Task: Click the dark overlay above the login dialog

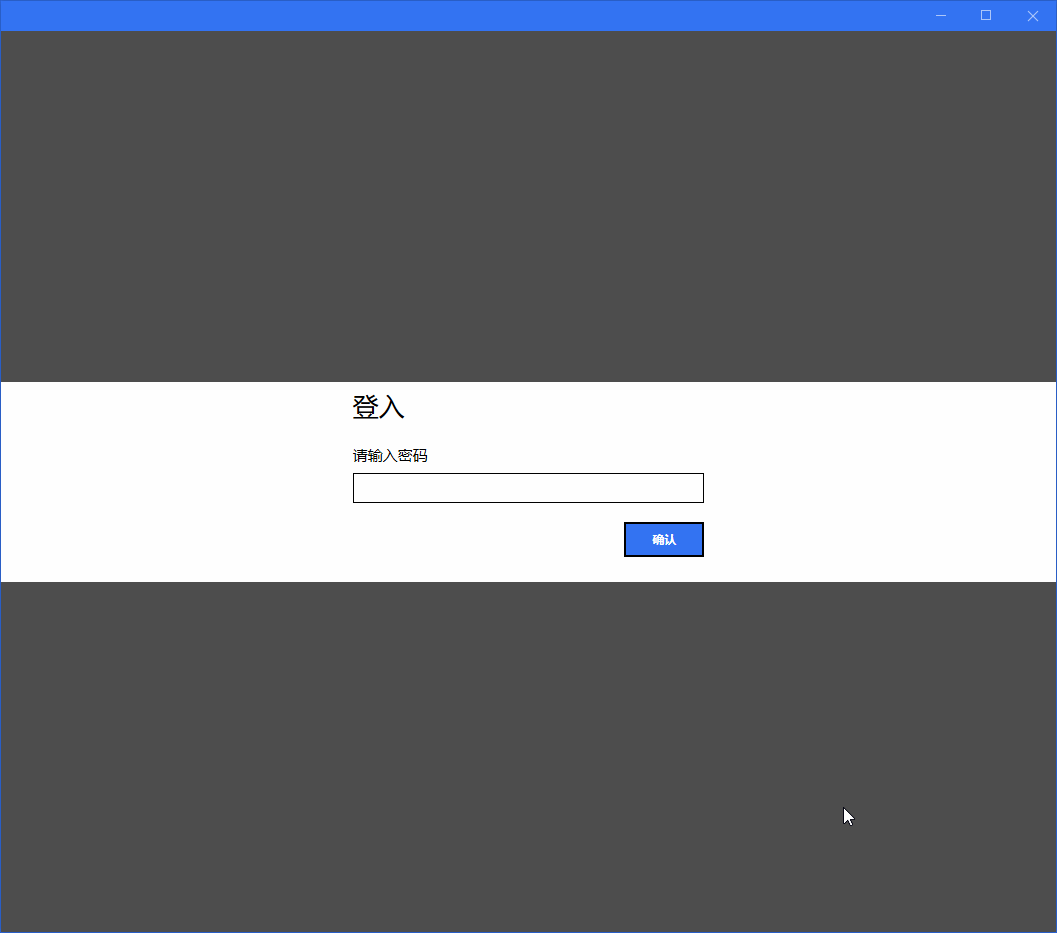Action: pyautogui.click(x=528, y=206)
